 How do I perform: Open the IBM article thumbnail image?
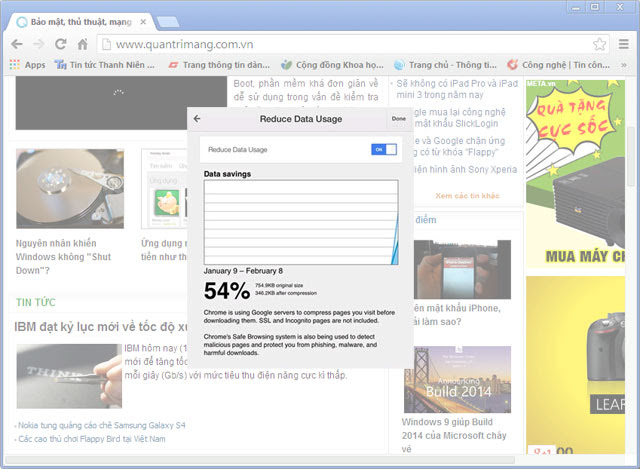point(69,376)
